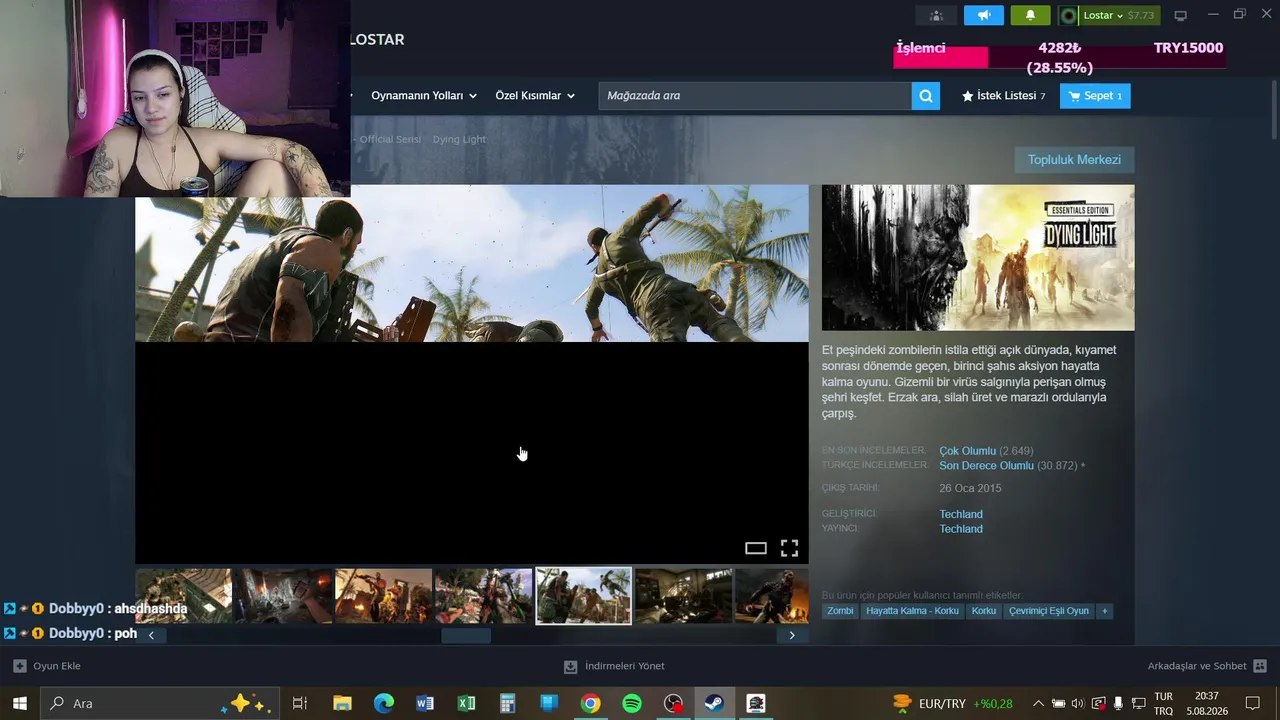Open İstek Listesi wishlist
1280x720 pixels.
1004,96
